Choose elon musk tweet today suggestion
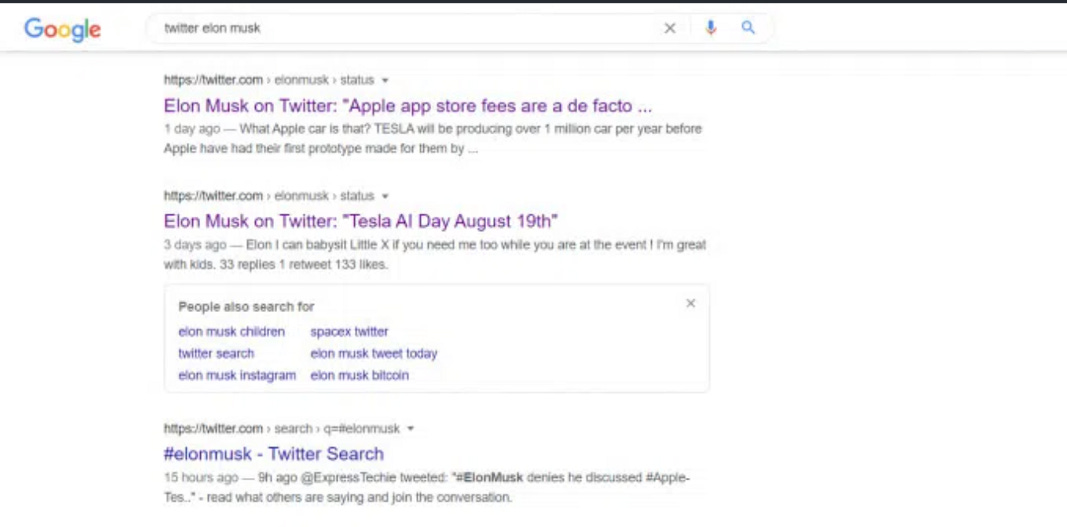The width and height of the screenshot is (1067, 527). 374,353
